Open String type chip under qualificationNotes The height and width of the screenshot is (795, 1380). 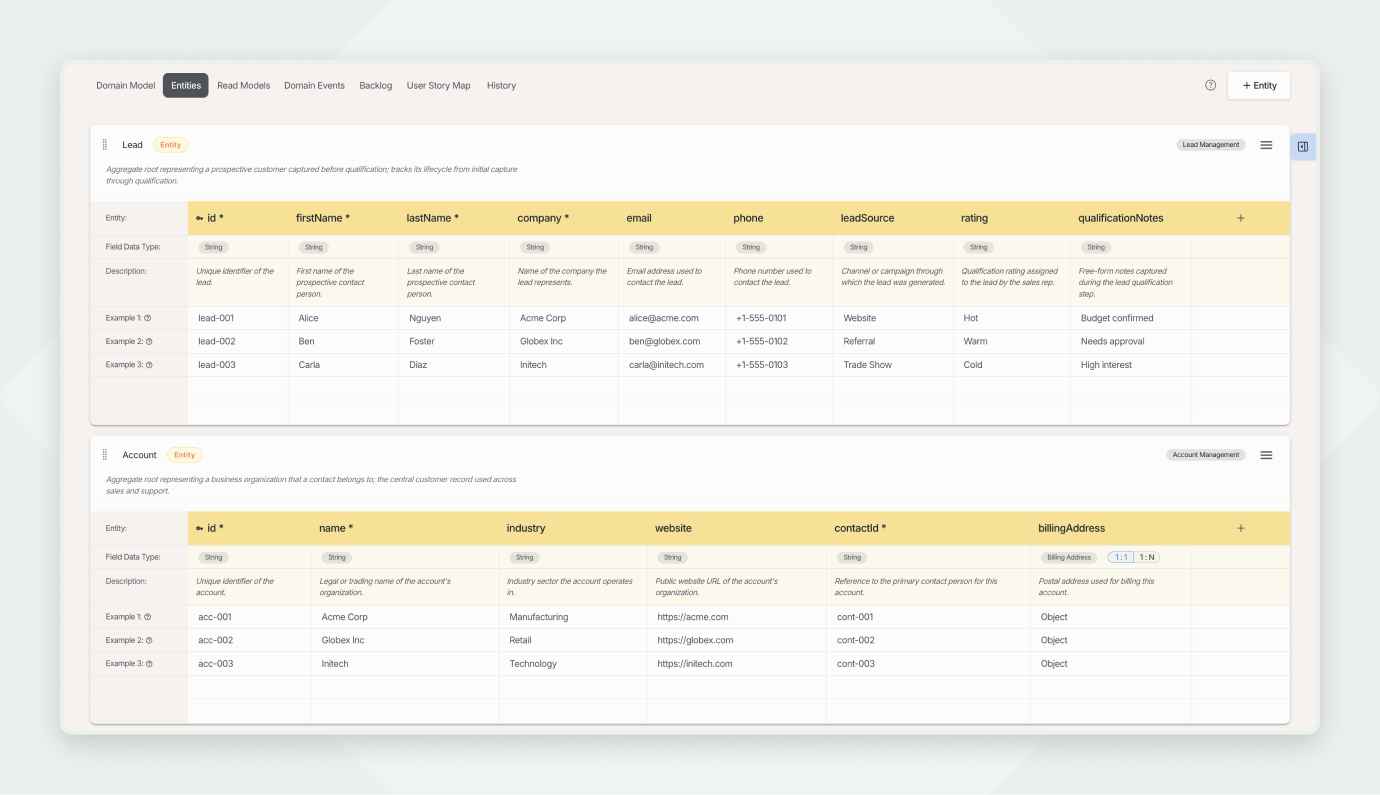(1096, 247)
